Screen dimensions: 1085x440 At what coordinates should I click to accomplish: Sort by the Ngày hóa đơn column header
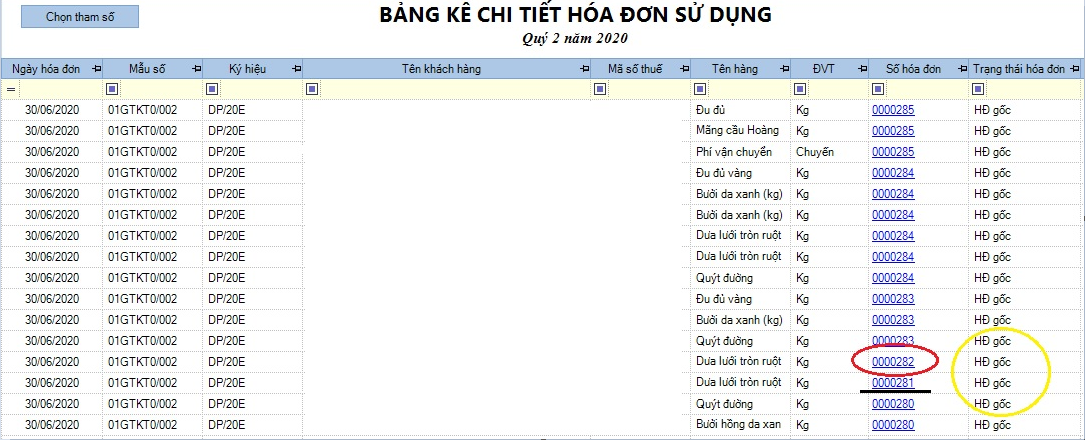[45, 69]
